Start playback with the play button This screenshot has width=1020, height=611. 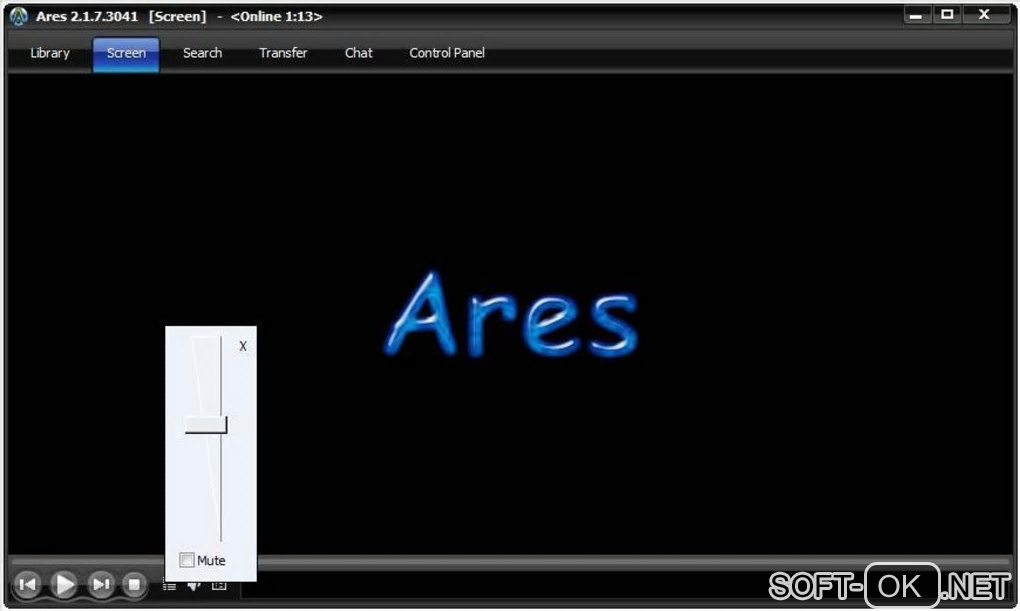pyautogui.click(x=64, y=584)
